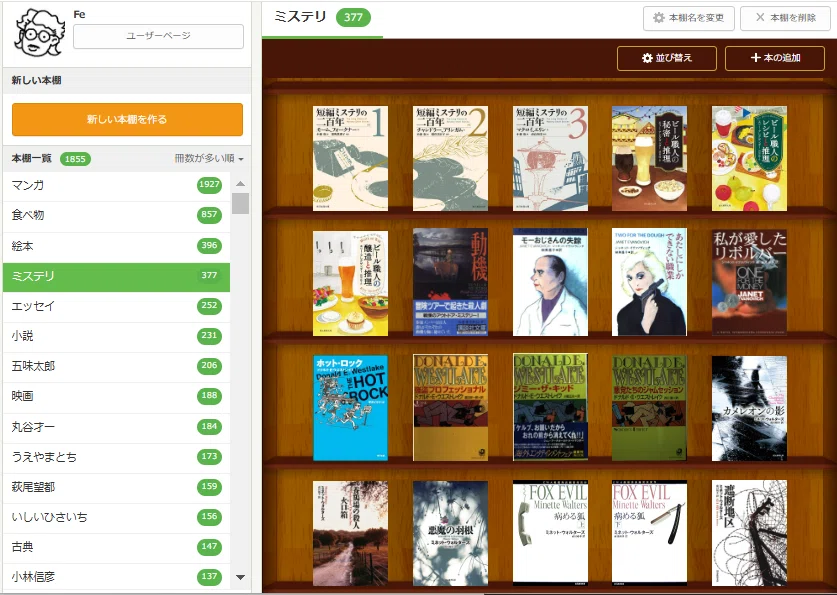Select the 五味太郎 bookshelf

click(x=116, y=367)
